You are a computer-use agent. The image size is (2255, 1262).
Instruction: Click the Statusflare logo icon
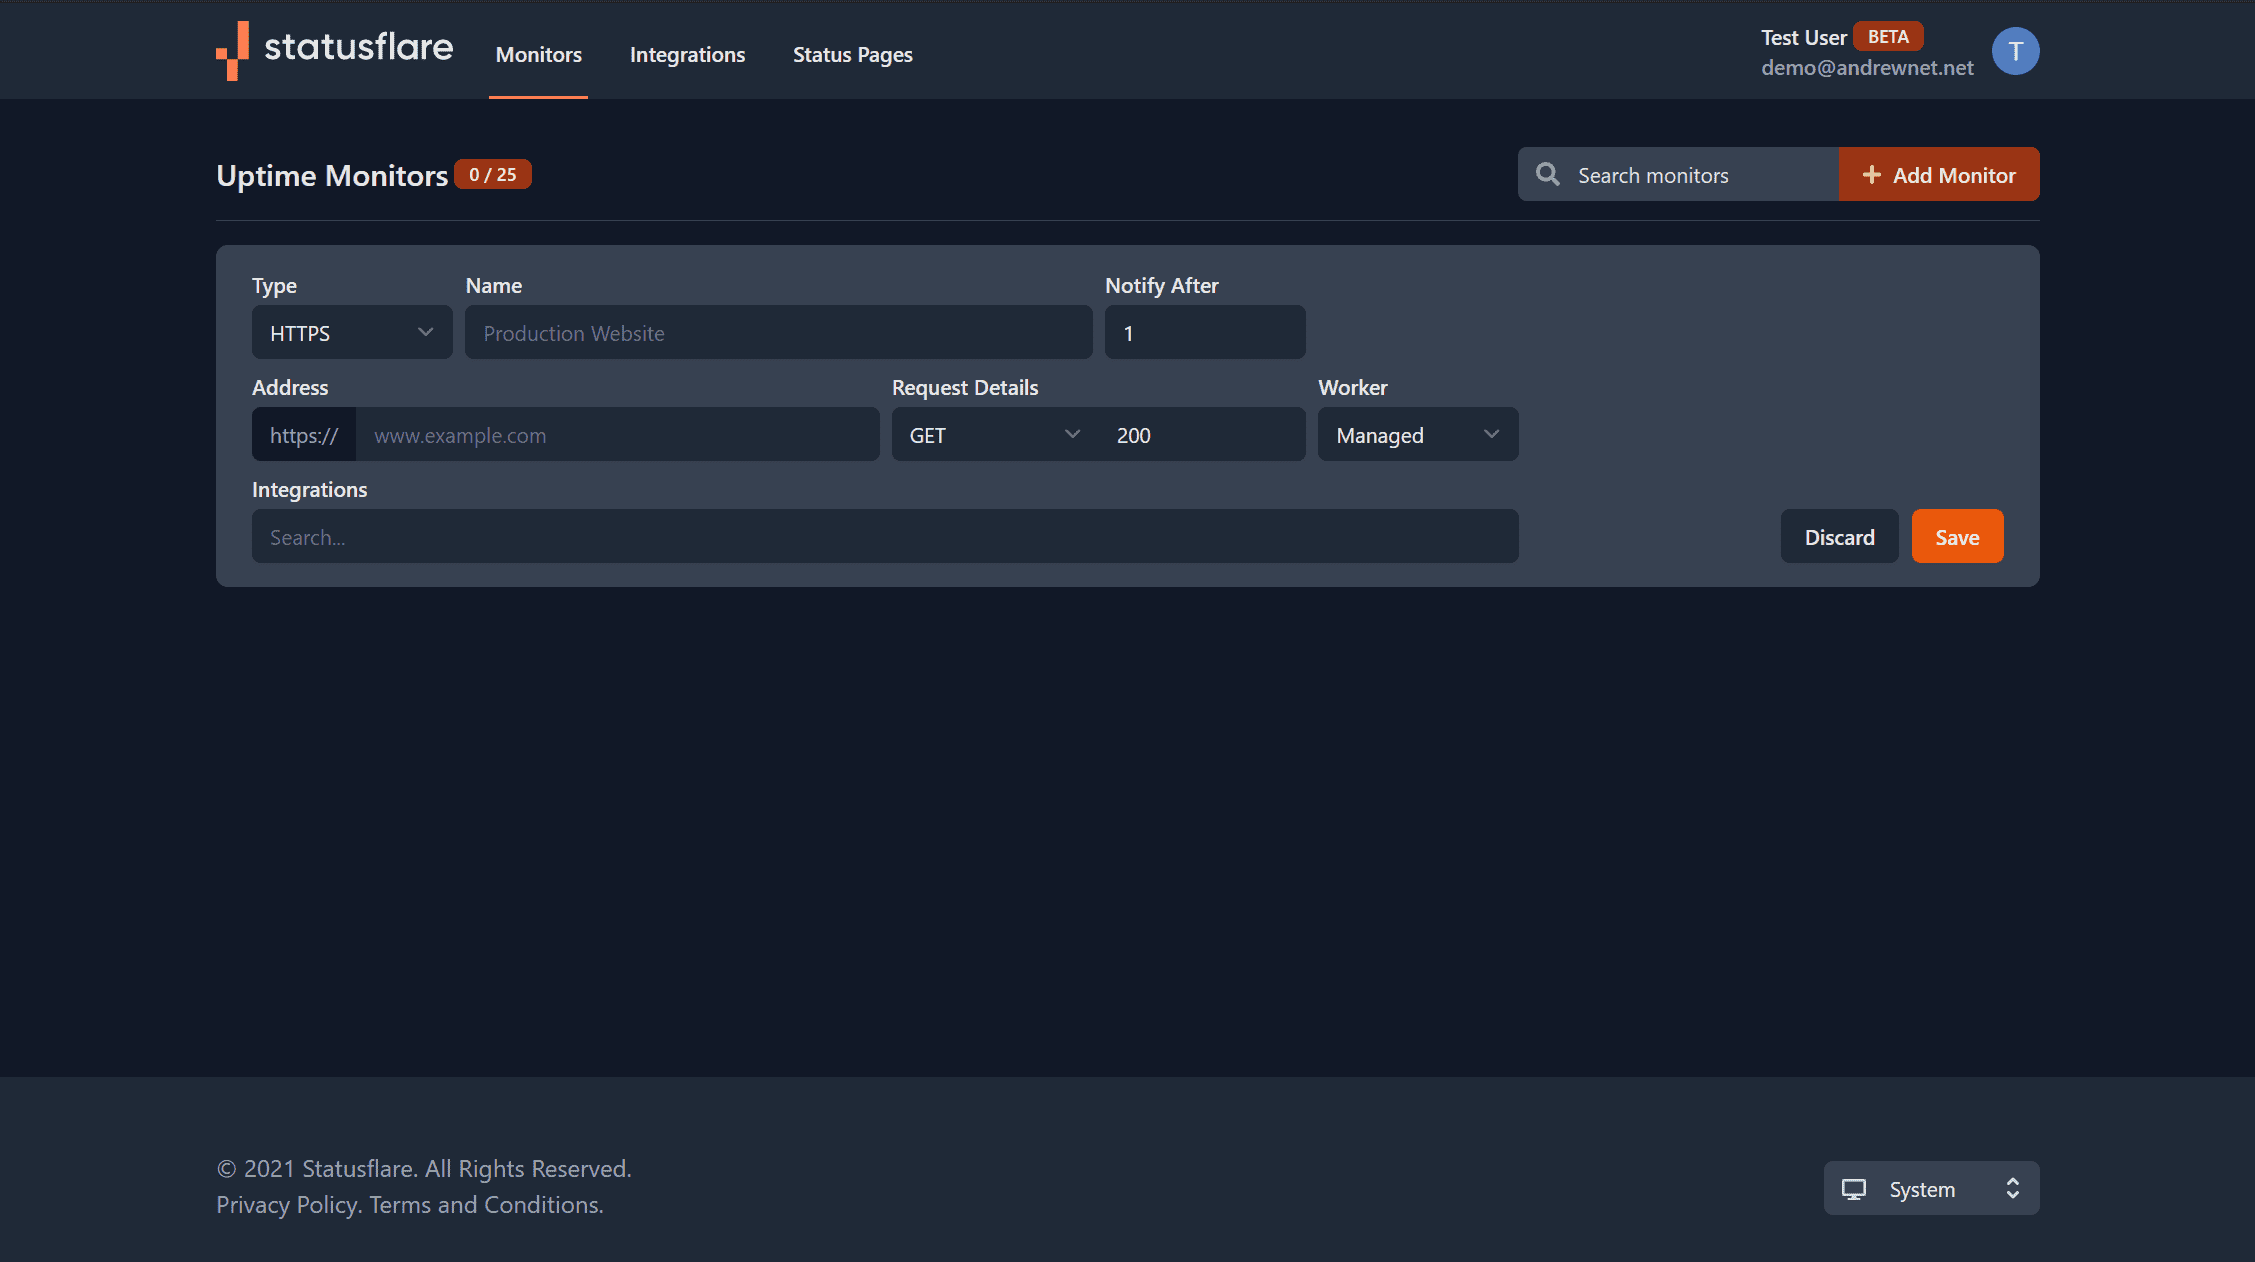point(233,50)
